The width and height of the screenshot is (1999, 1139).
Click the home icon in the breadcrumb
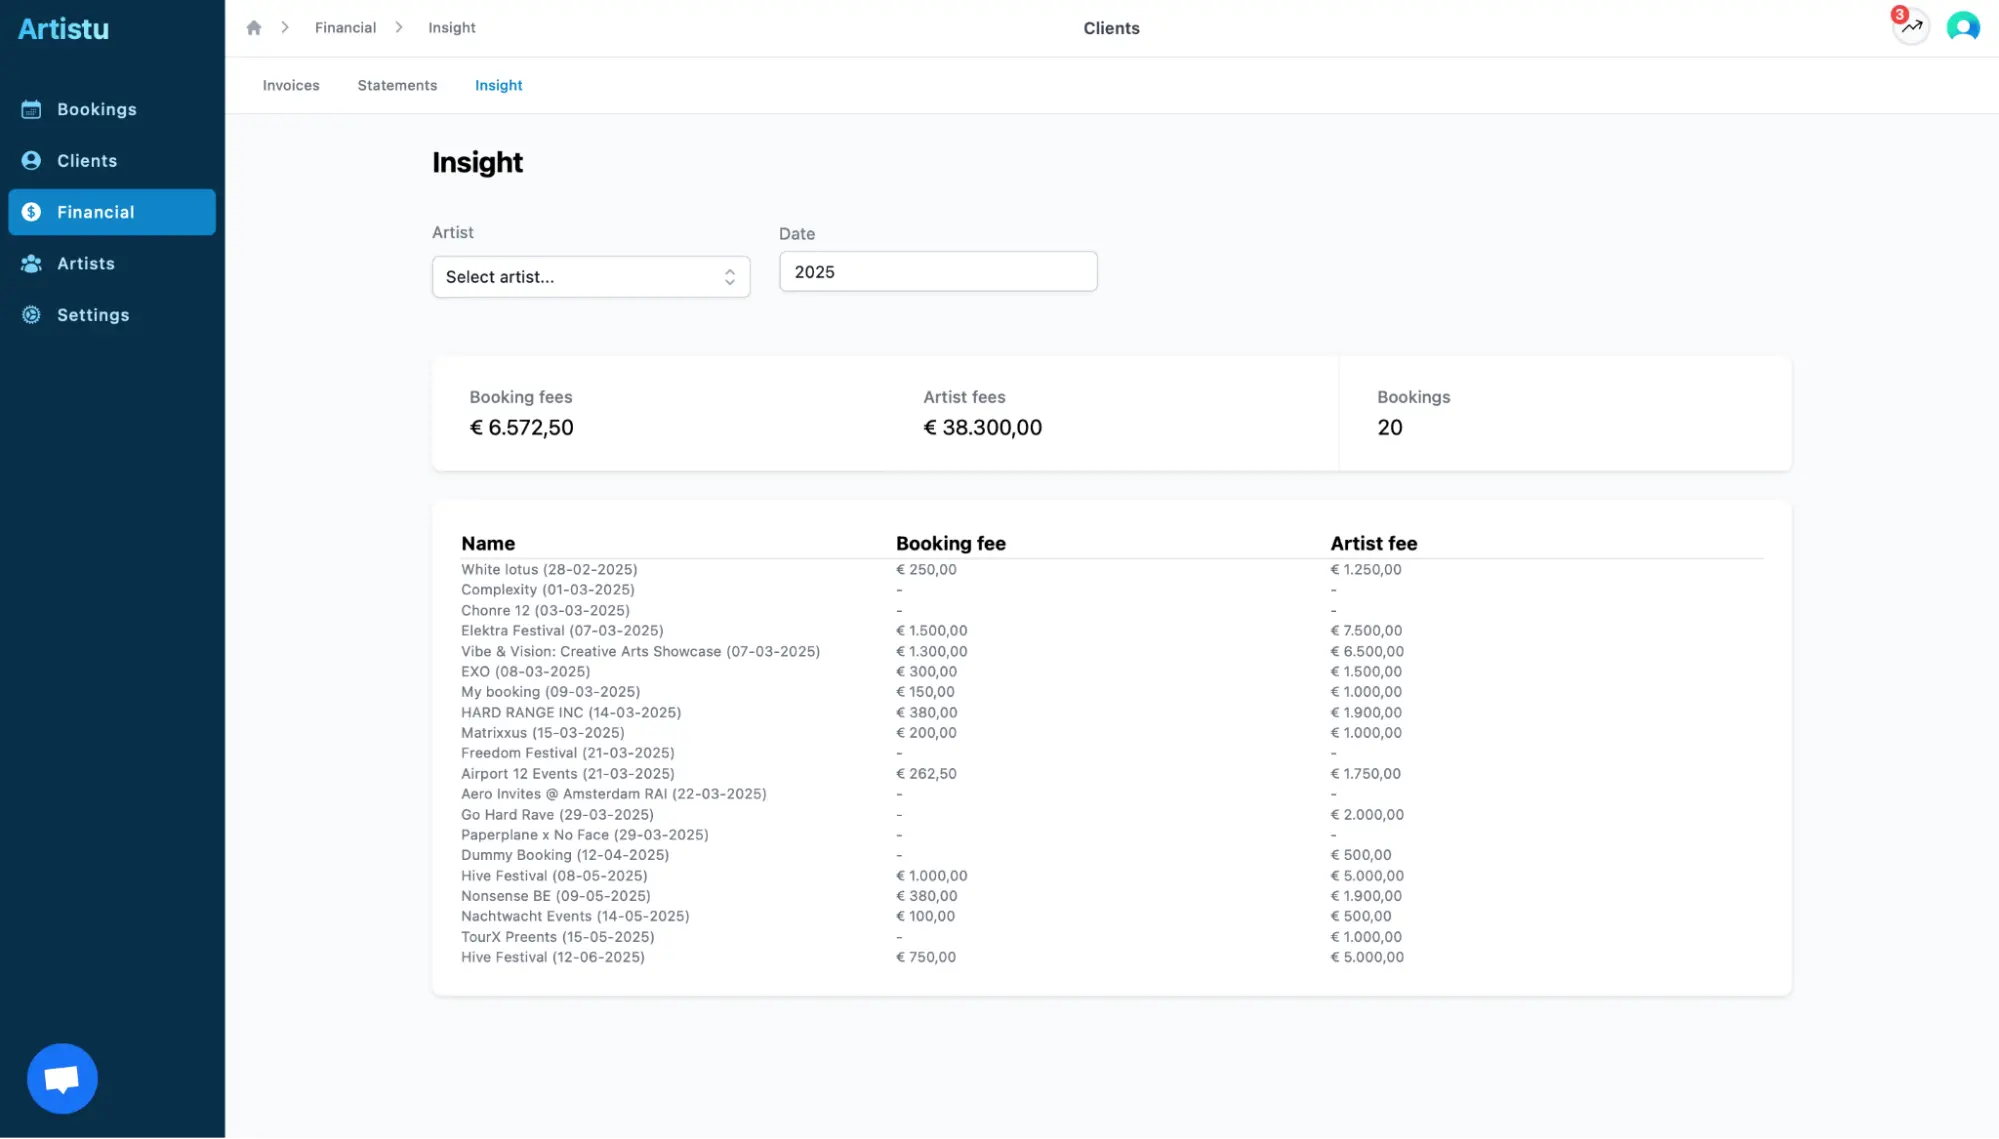coord(254,27)
